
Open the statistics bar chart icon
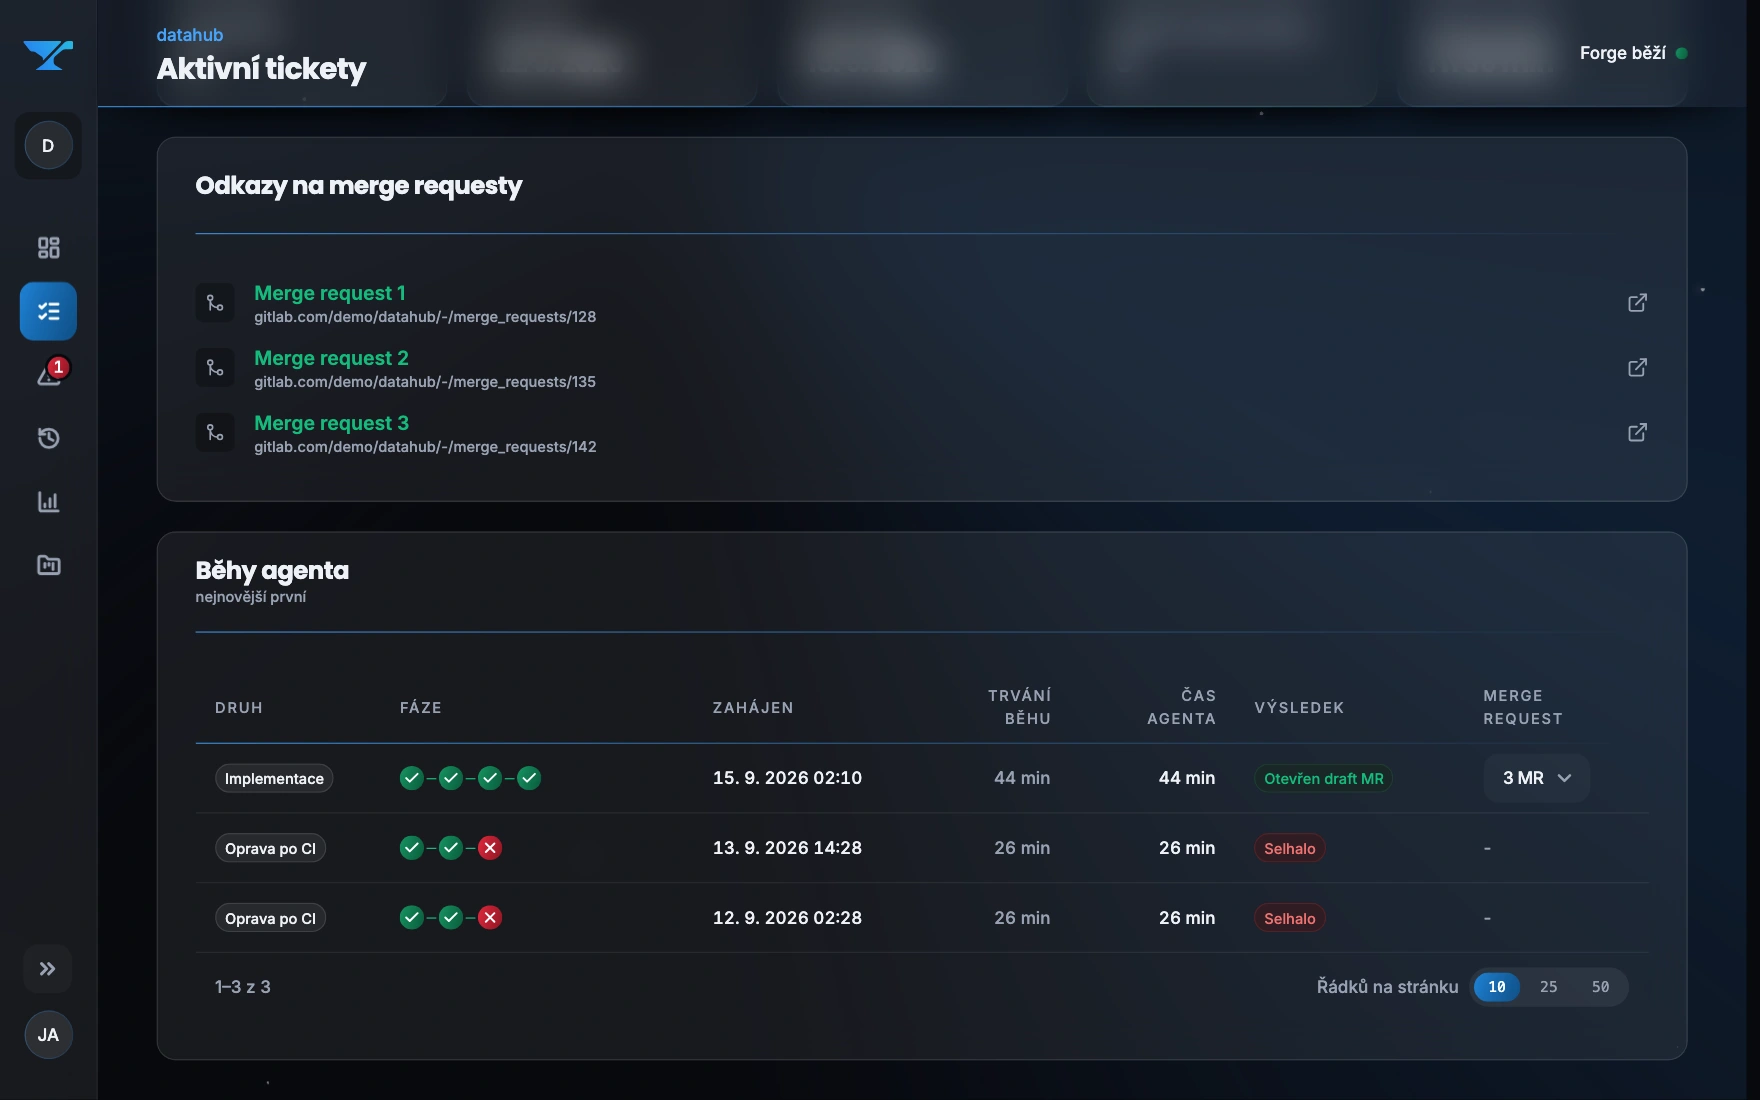48,501
